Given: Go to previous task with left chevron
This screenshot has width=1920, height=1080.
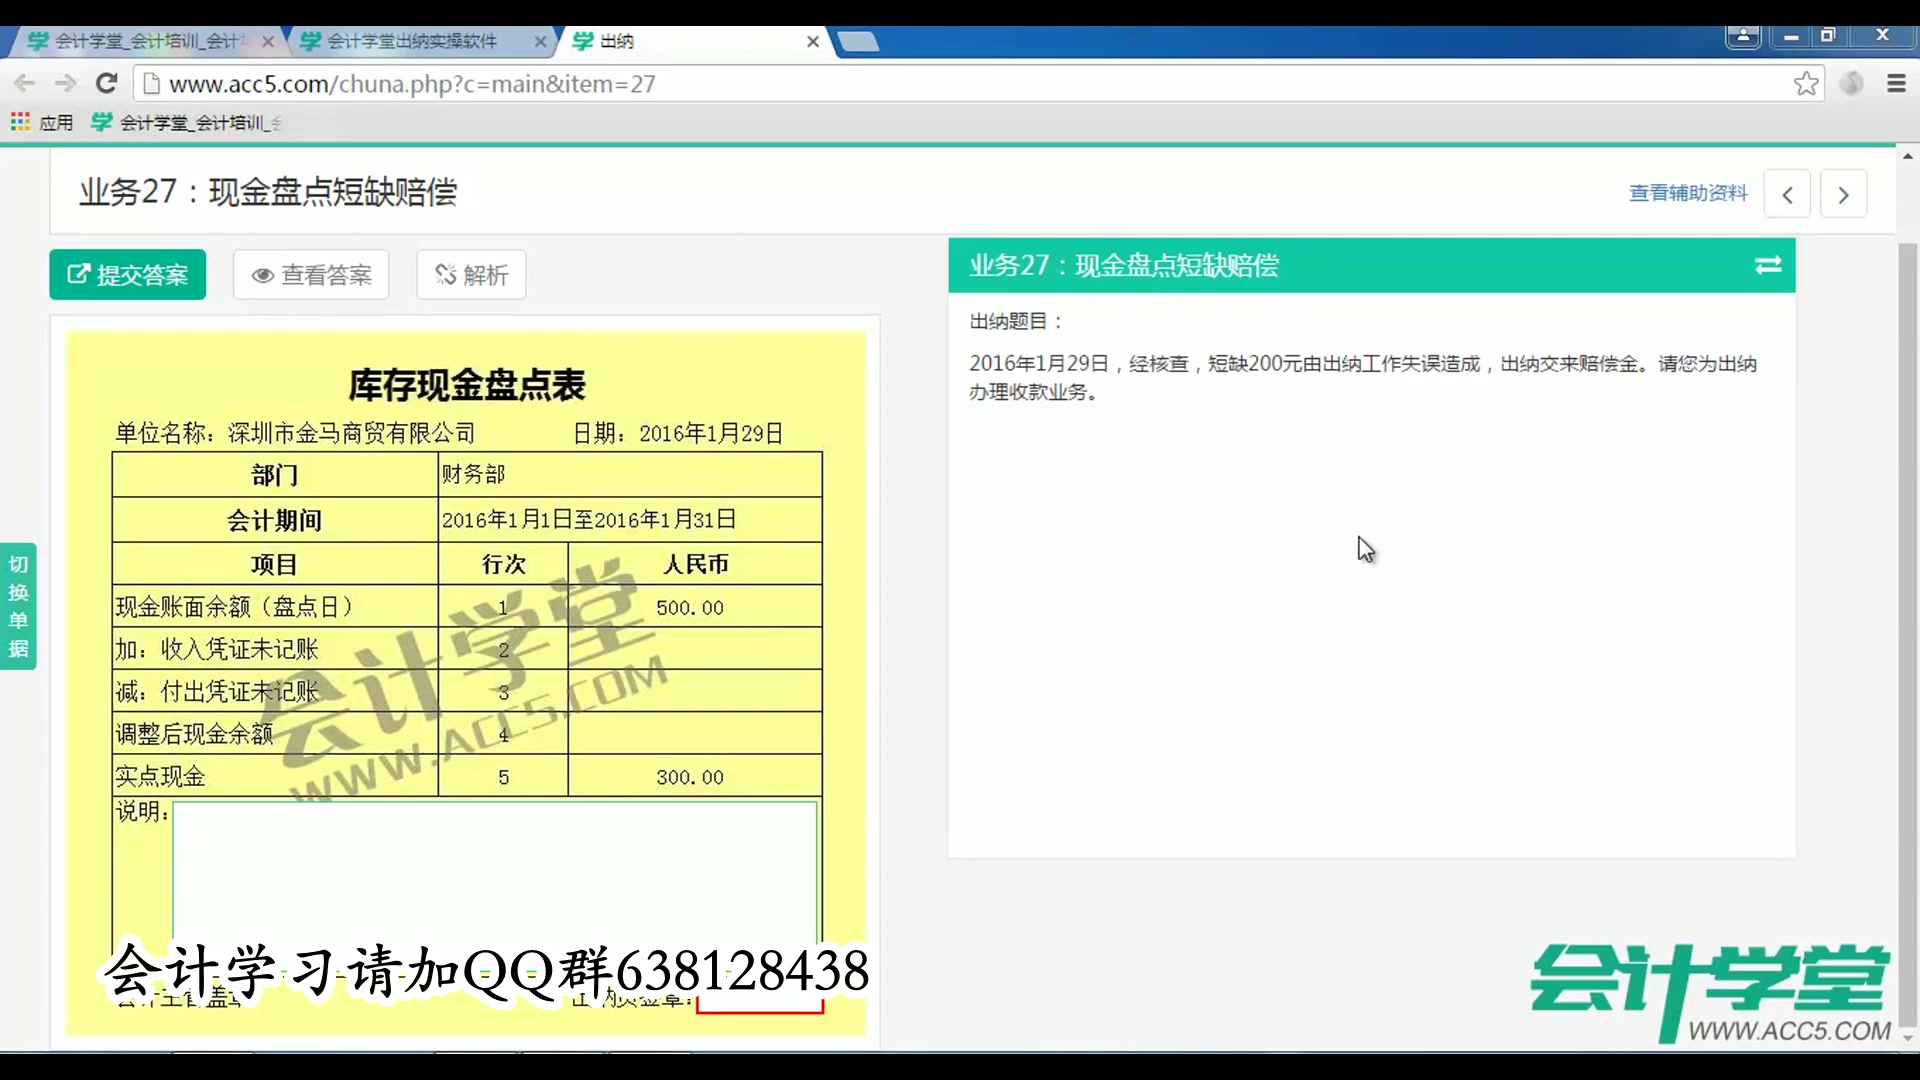Looking at the screenshot, I should (1787, 194).
